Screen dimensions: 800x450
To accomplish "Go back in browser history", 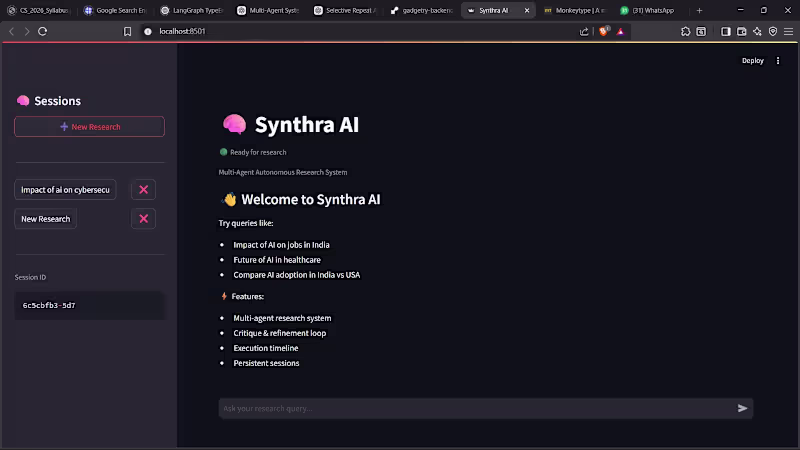I will 11,31.
